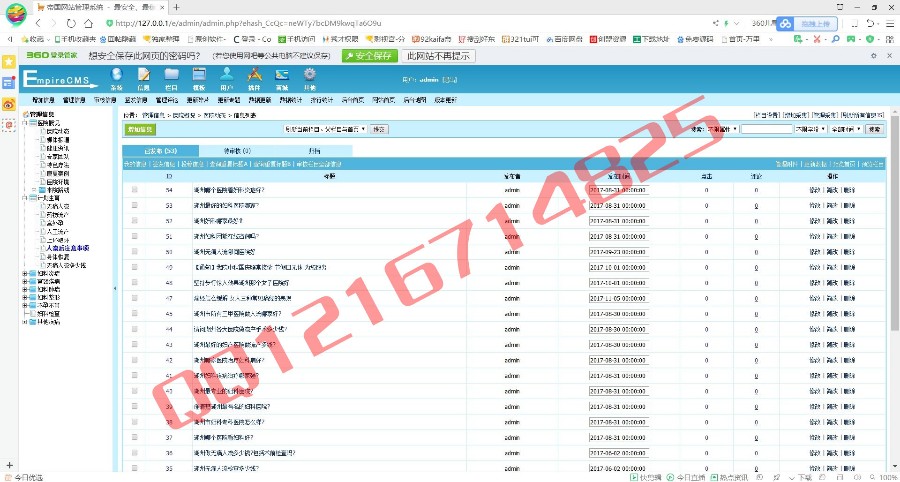
Task: Open a new browser tab
Action: (176, 7)
